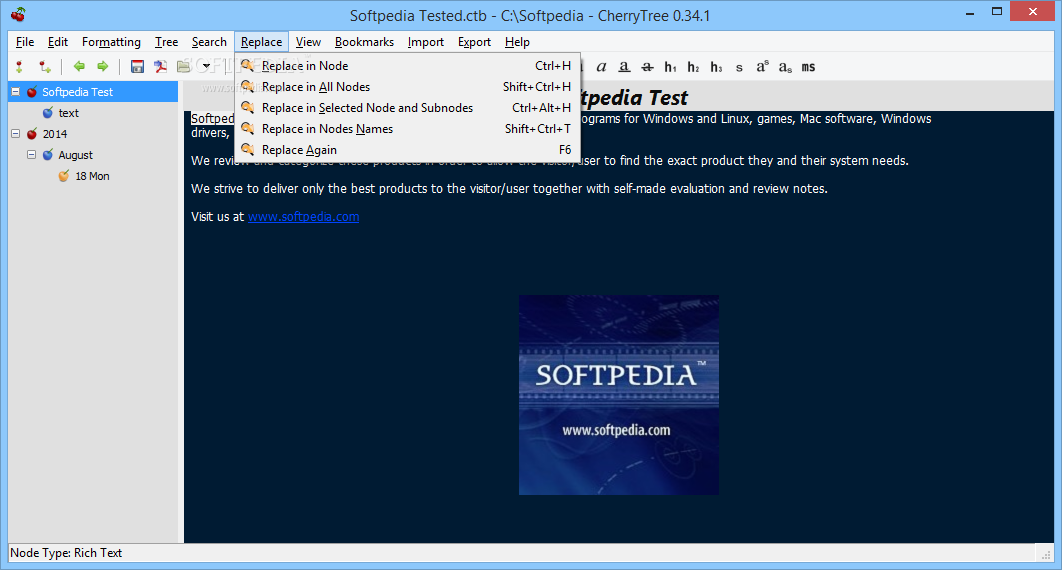The height and width of the screenshot is (570, 1062).
Task: Apply h2 heading format
Action: tap(694, 66)
